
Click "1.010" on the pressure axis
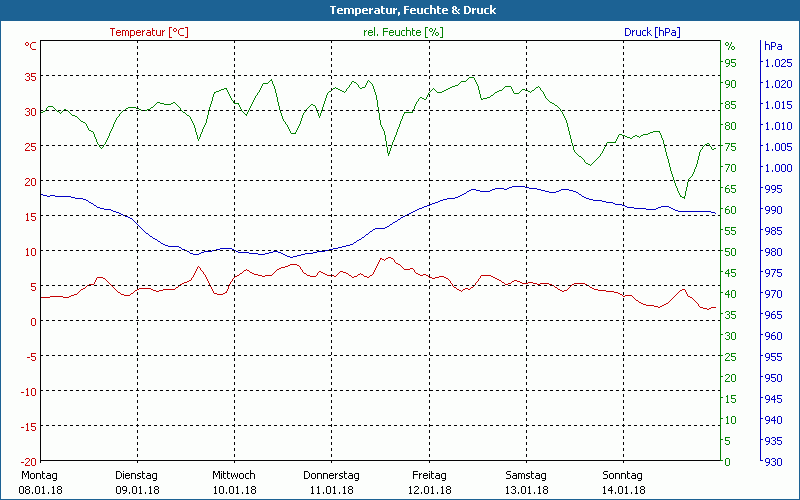(x=779, y=126)
